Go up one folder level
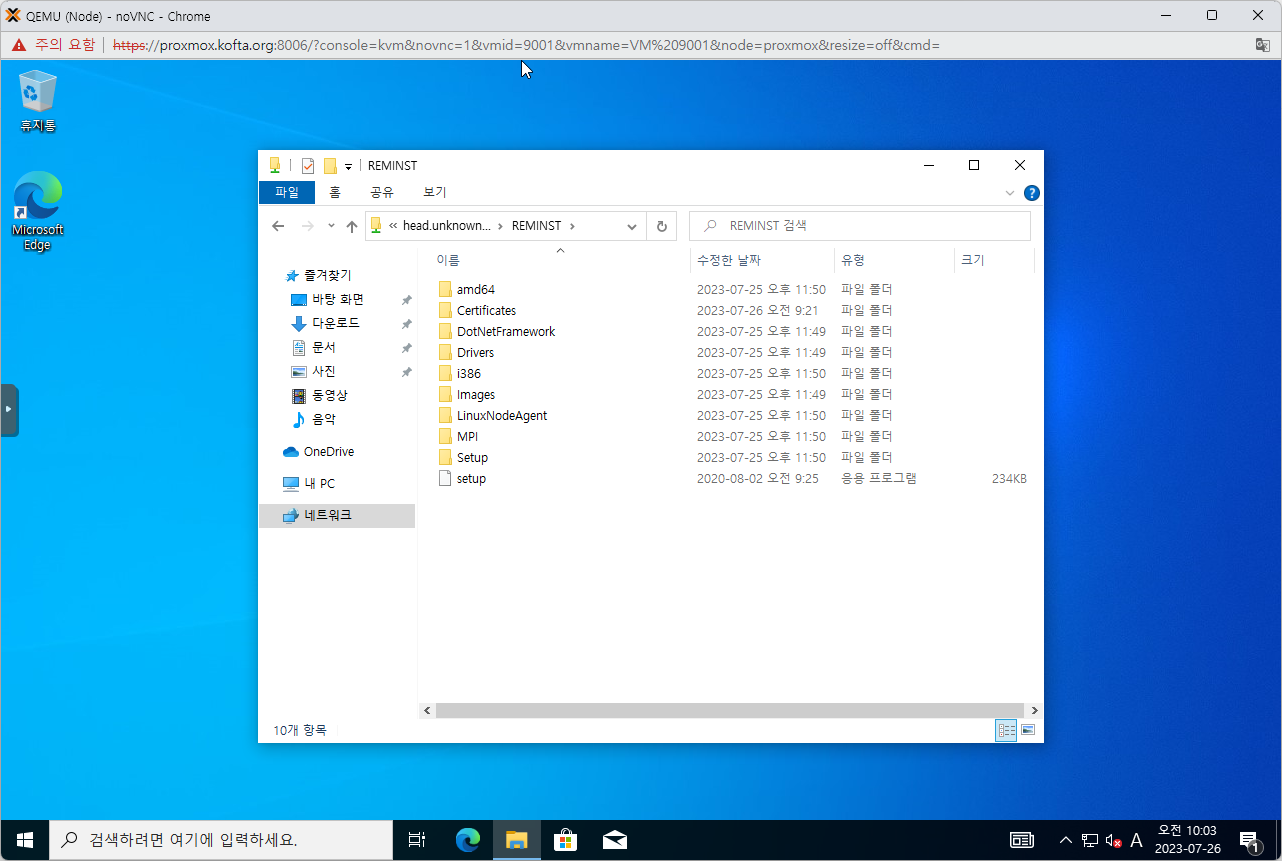Image resolution: width=1282 pixels, height=861 pixels. 352,226
